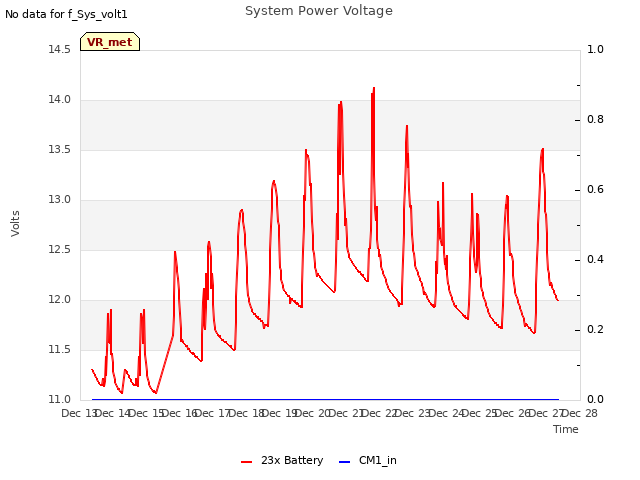Screen dimensions: 640x480
Task: Click the 12.5 y-axis tick label
Action: [x=60, y=249]
